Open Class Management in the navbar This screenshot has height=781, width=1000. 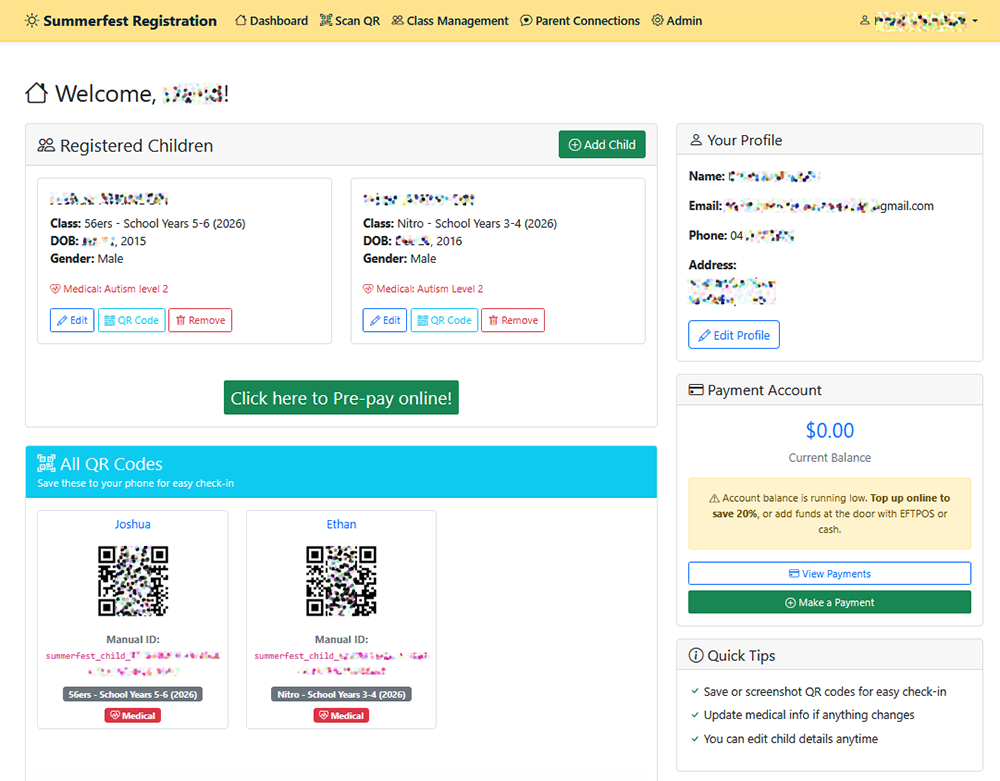[x=450, y=20]
